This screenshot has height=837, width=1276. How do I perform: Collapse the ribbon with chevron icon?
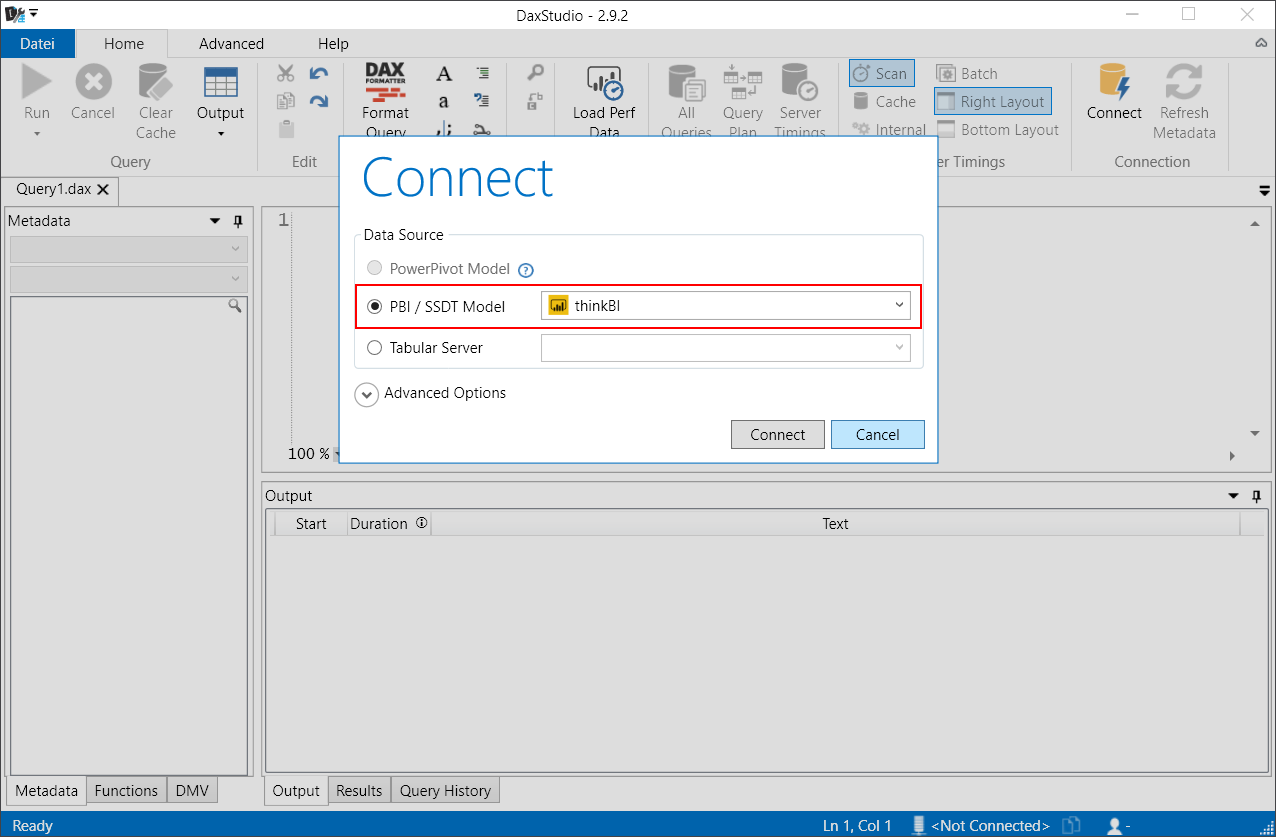point(1261,44)
